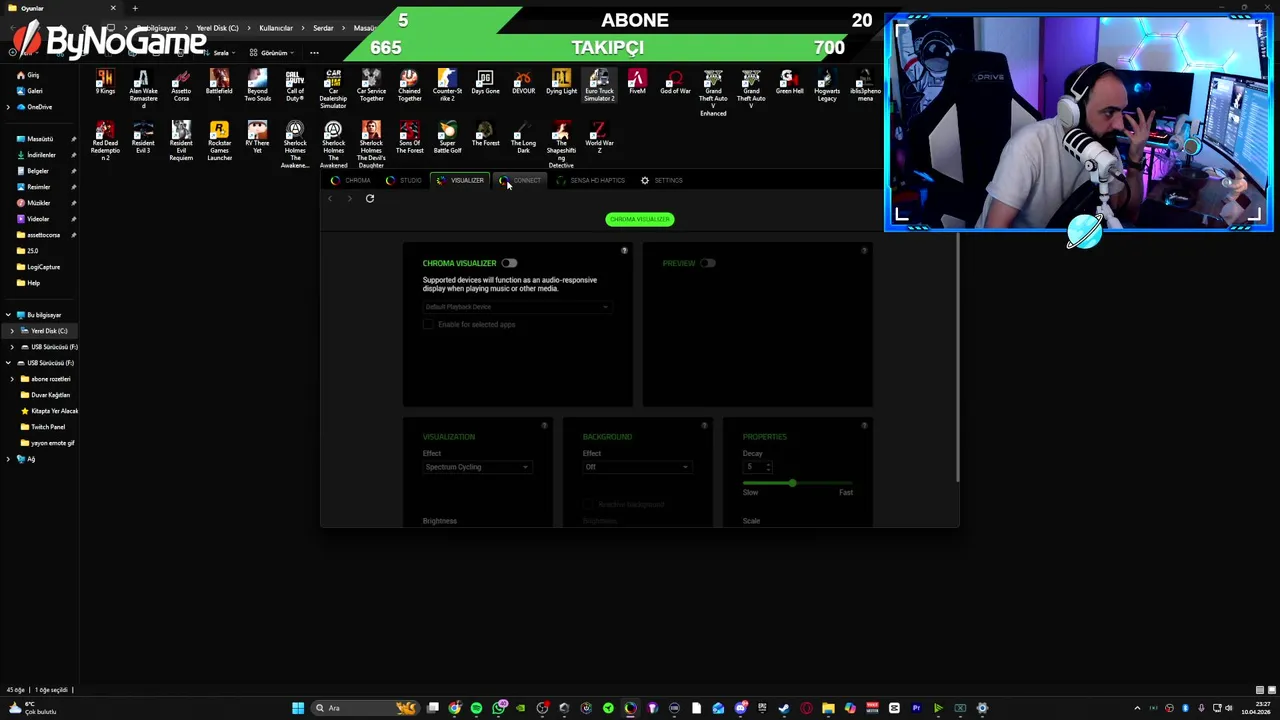Select the Sons Of The Forest shortcut
This screenshot has width=1280, height=720.
pyautogui.click(x=409, y=138)
